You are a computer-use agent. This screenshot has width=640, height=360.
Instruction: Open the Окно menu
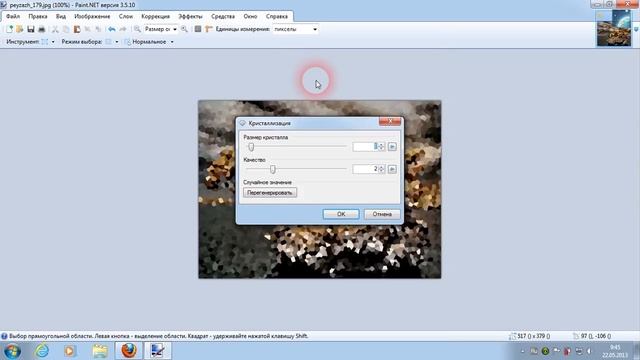[x=250, y=16]
